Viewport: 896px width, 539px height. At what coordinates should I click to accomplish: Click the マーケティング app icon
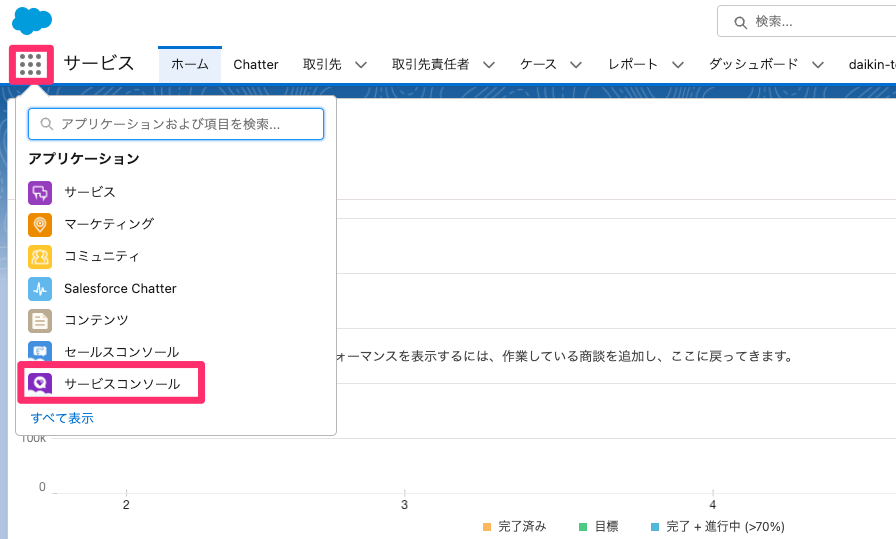tap(40, 225)
